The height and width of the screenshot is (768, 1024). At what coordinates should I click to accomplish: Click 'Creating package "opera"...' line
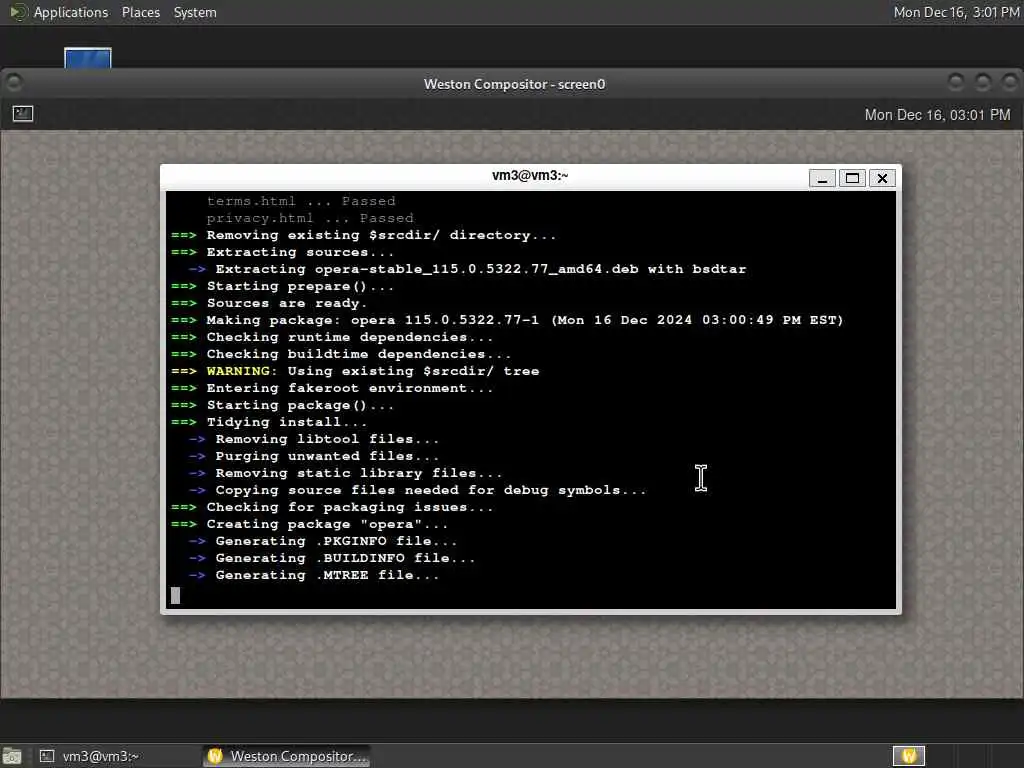coord(310,524)
